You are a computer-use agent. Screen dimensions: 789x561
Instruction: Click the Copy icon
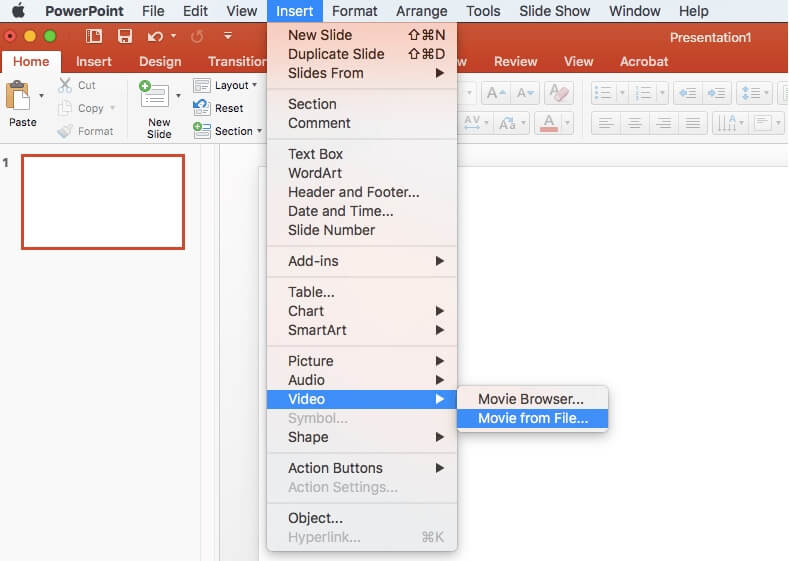pos(65,108)
